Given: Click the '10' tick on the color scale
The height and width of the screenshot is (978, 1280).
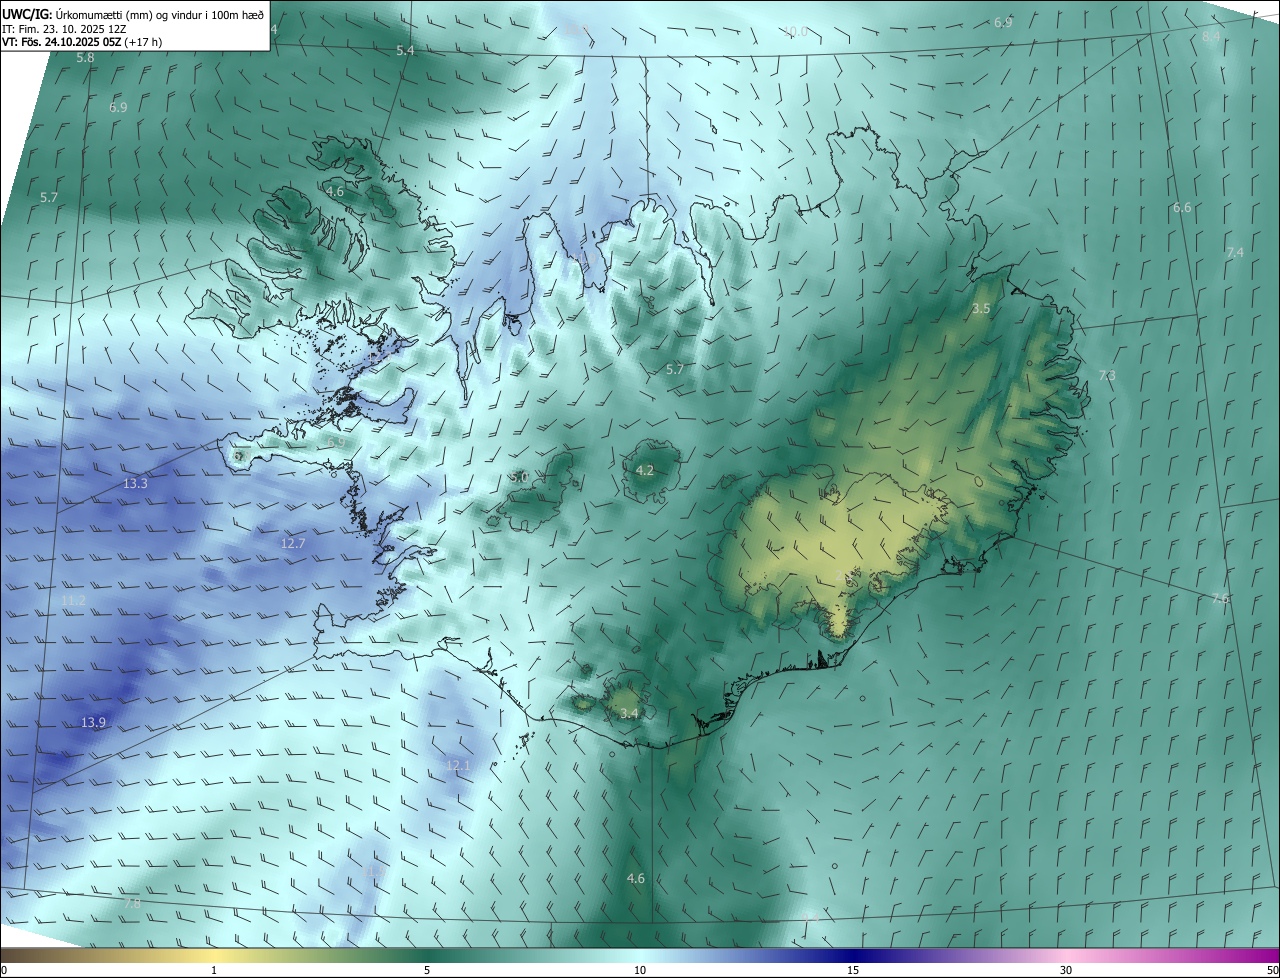Looking at the screenshot, I should [640, 970].
